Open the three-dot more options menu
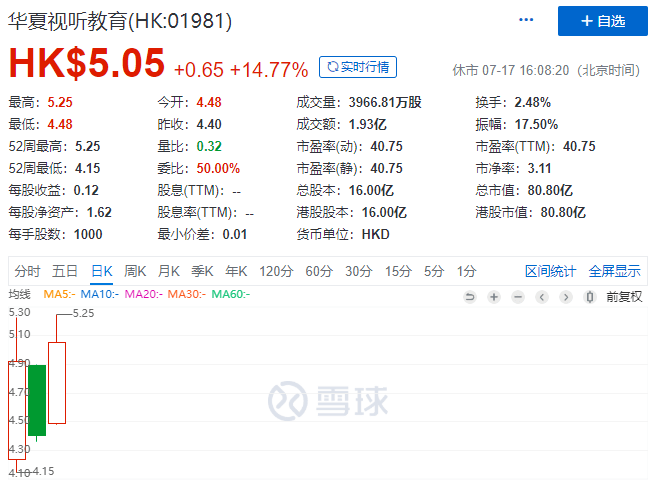This screenshot has width=650, height=480. pyautogui.click(x=527, y=20)
